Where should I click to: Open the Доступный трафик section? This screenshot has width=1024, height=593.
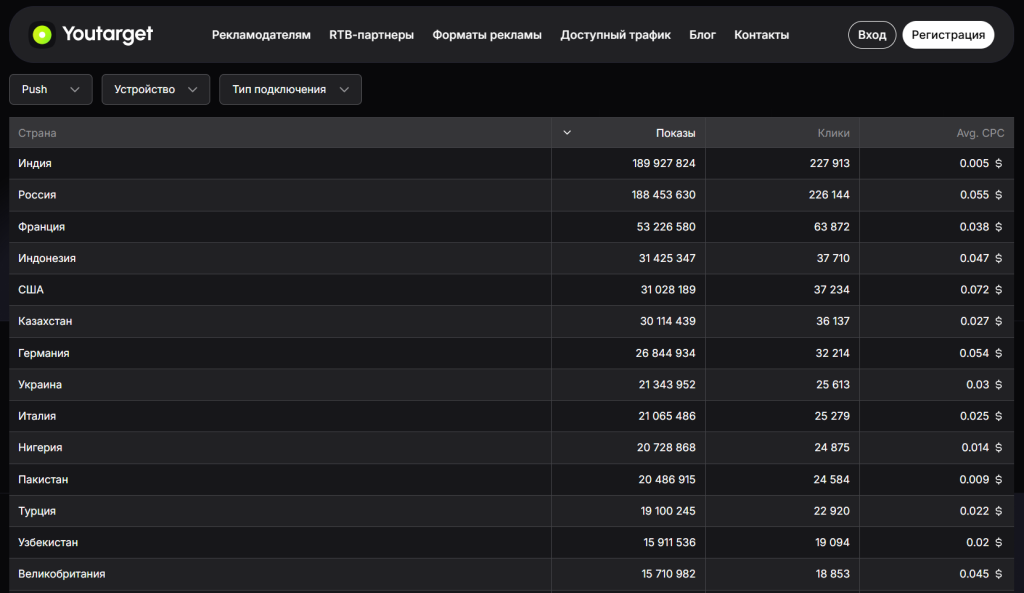[615, 35]
